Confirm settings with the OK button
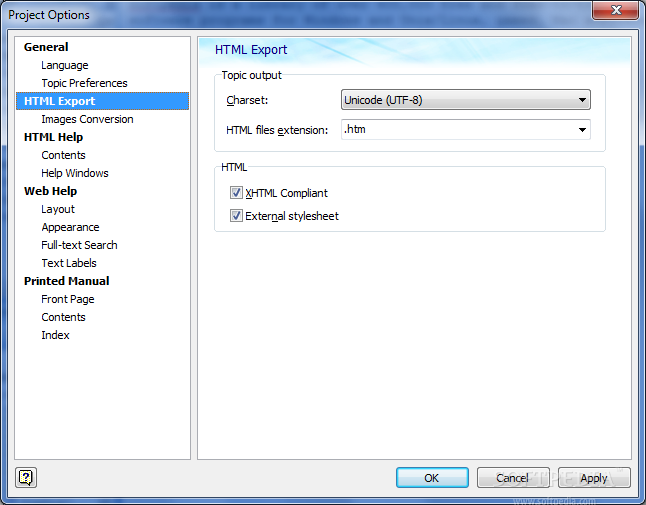This screenshot has height=505, width=646. tap(432, 478)
